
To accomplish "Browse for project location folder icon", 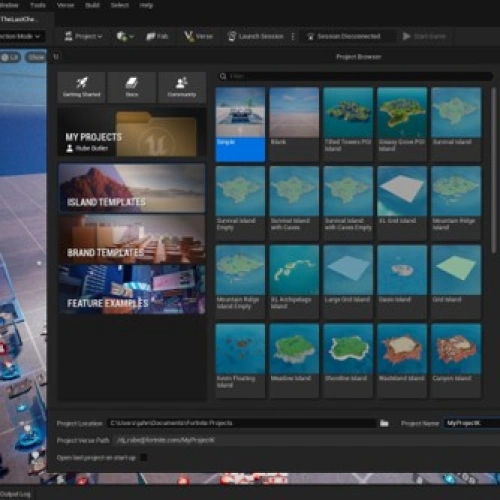I will (x=384, y=423).
